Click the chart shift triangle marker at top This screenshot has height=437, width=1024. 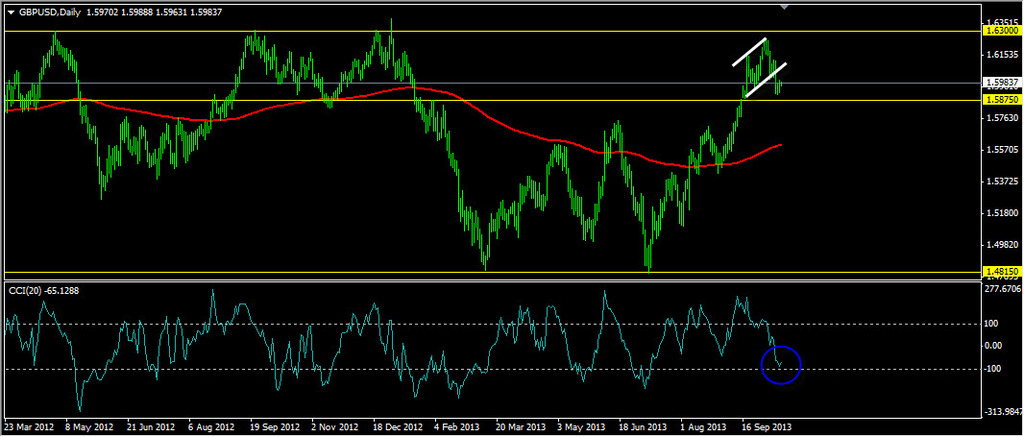[x=784, y=7]
